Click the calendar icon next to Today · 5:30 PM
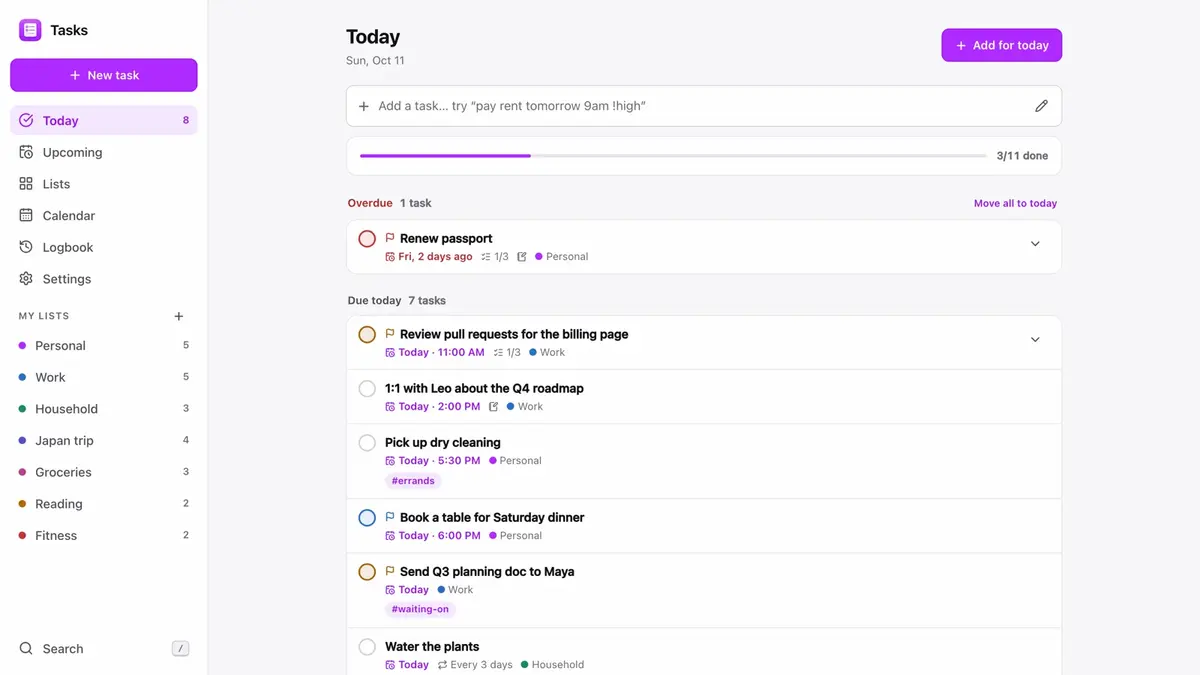This screenshot has width=1200, height=675. (390, 461)
